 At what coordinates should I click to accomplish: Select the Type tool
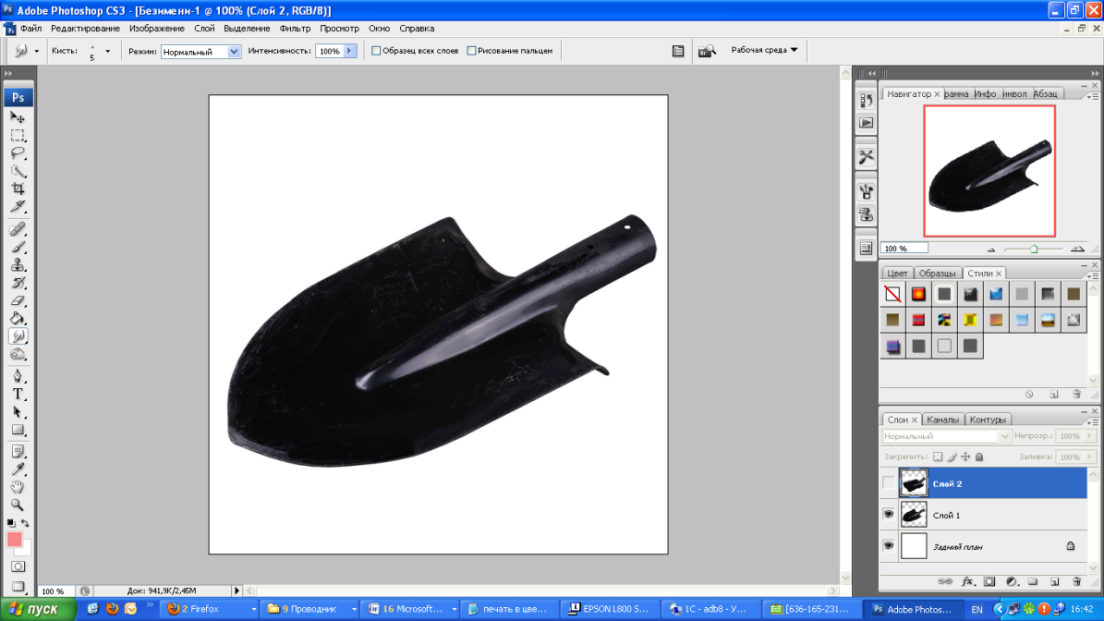[18, 394]
